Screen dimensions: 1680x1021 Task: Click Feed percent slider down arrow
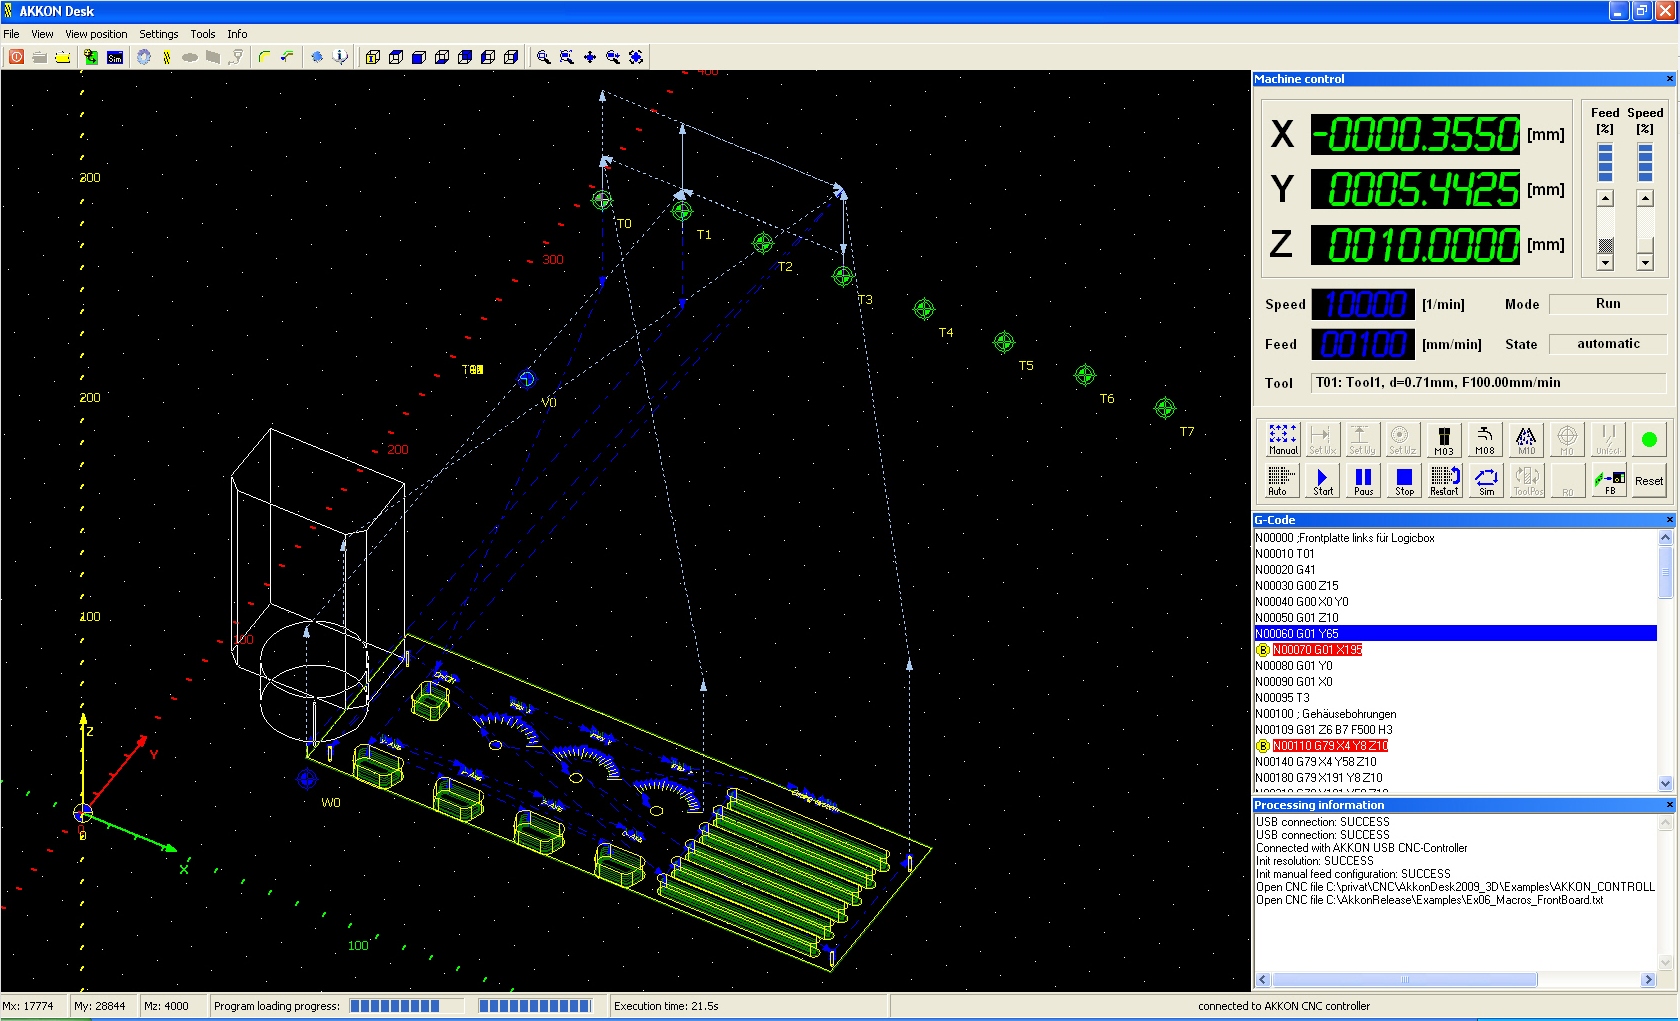(x=1605, y=263)
